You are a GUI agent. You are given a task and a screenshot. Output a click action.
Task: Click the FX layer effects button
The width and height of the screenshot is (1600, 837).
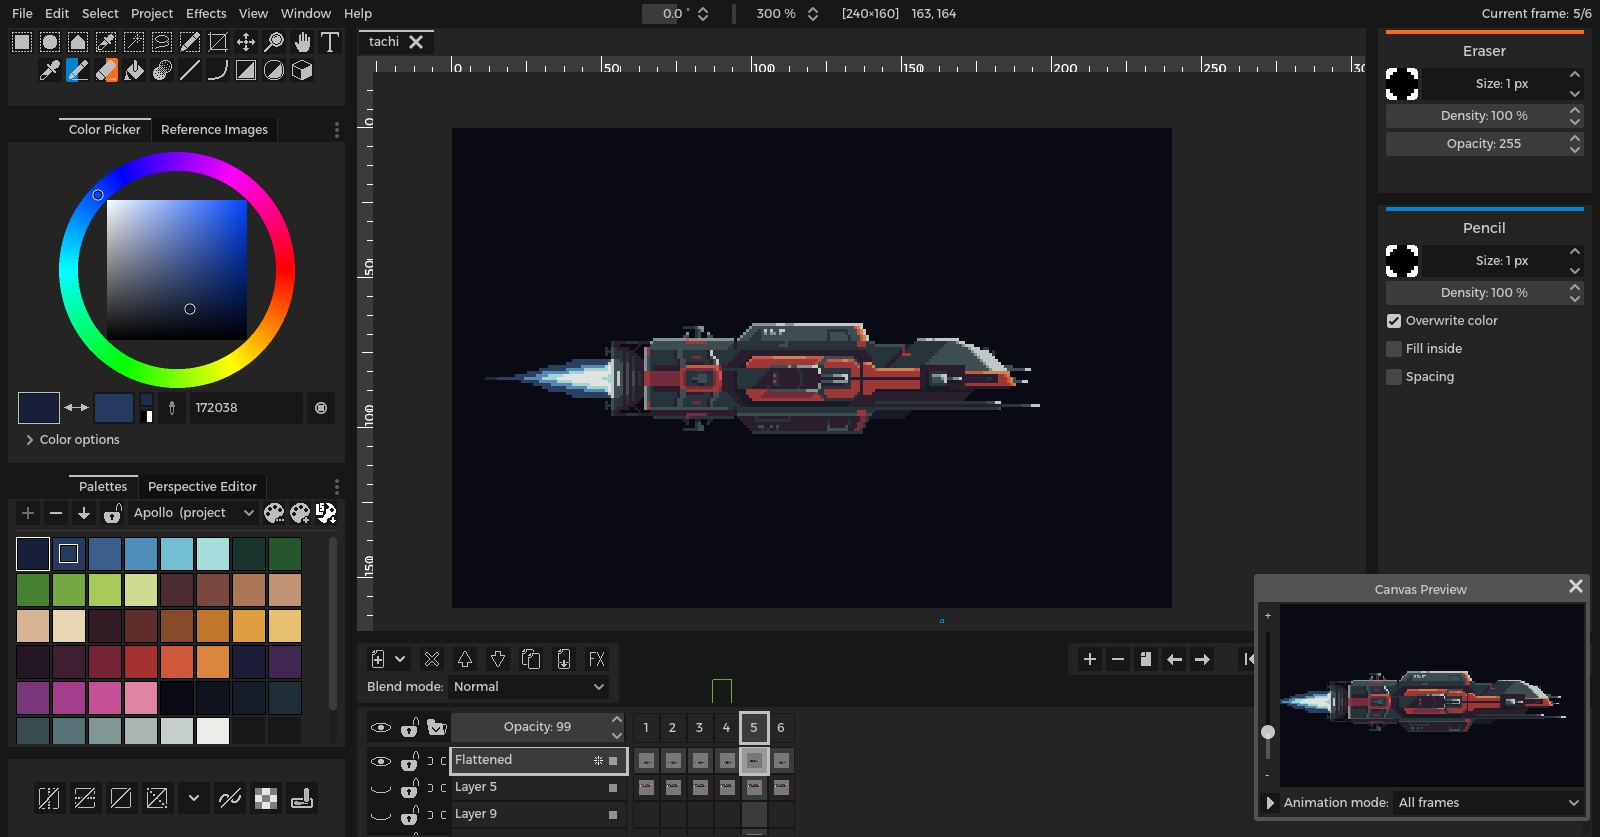[597, 659]
